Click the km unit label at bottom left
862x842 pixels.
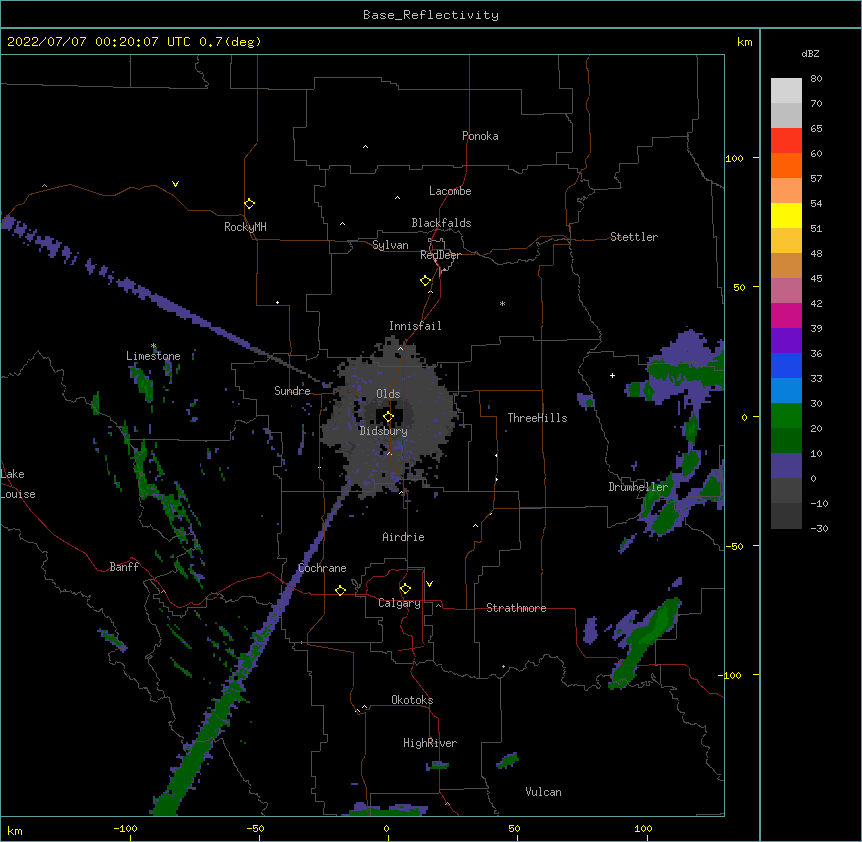(x=15, y=831)
